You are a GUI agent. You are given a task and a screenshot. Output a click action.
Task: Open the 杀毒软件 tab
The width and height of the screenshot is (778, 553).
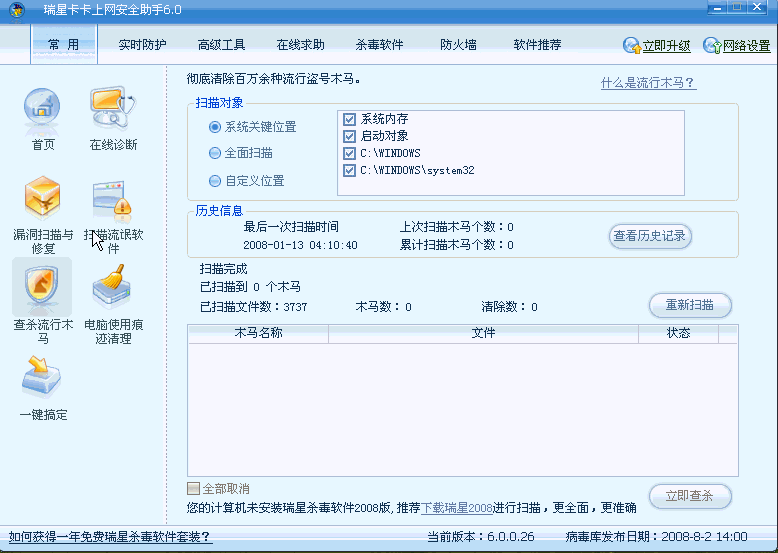tap(379, 45)
